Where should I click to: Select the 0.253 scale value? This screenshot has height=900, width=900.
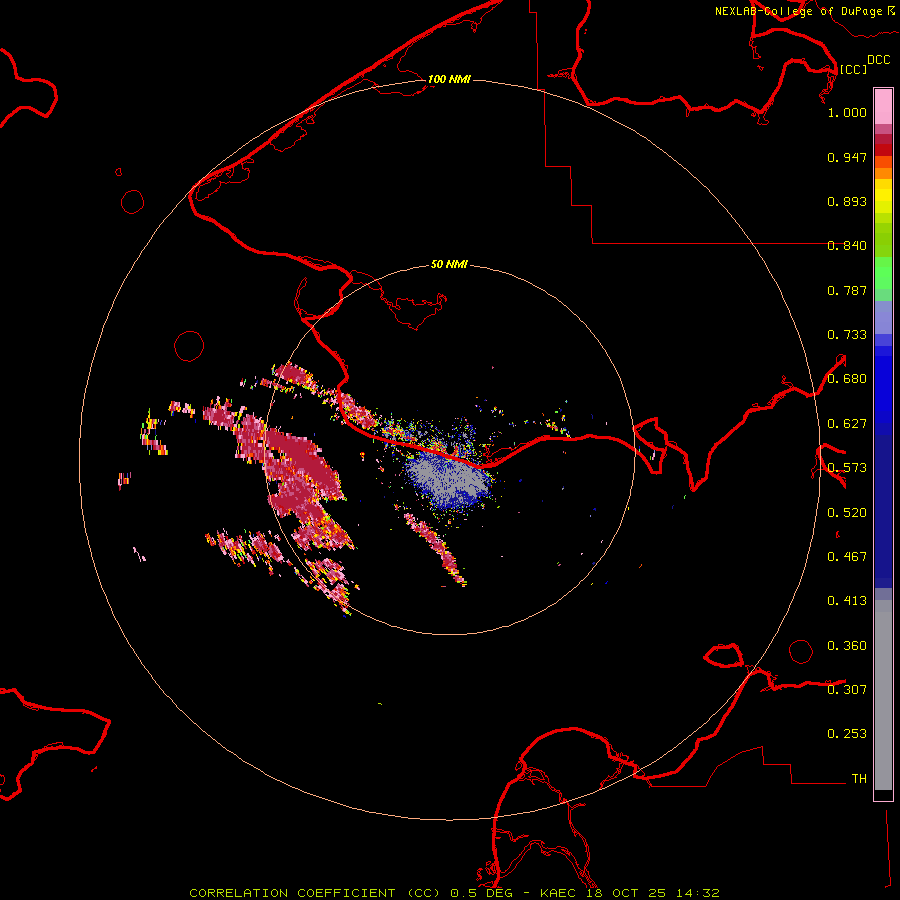847,734
